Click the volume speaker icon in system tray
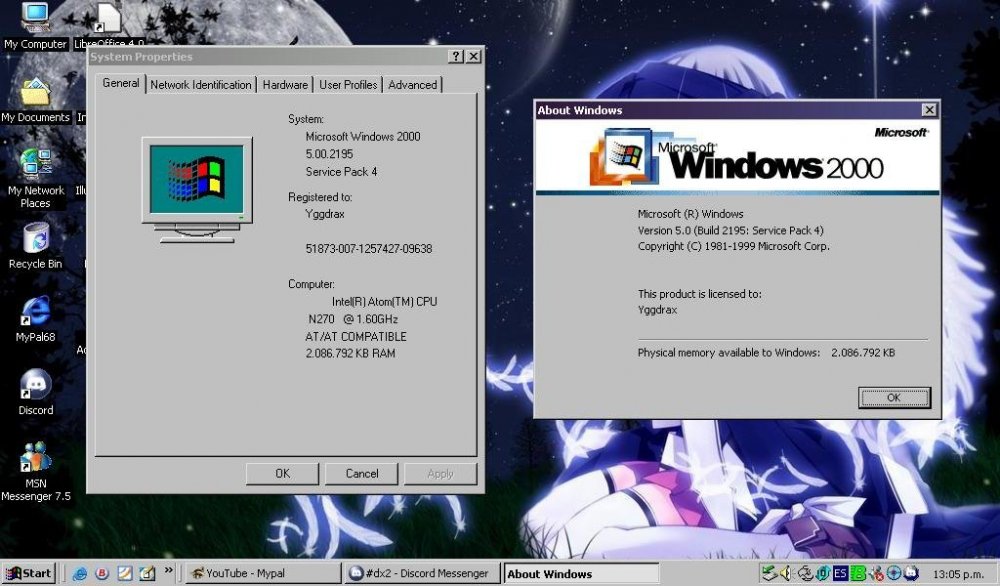The width and height of the screenshot is (1000, 586). [x=786, y=574]
